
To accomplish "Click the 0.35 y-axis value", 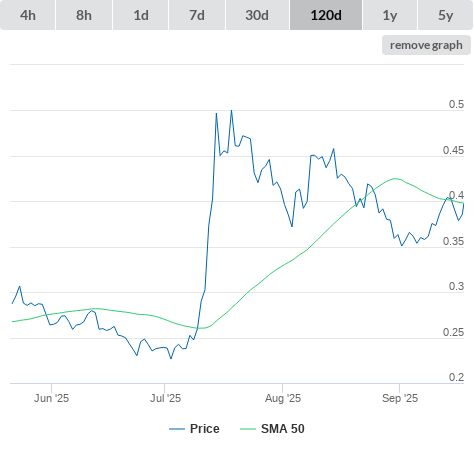I will 453,241.
